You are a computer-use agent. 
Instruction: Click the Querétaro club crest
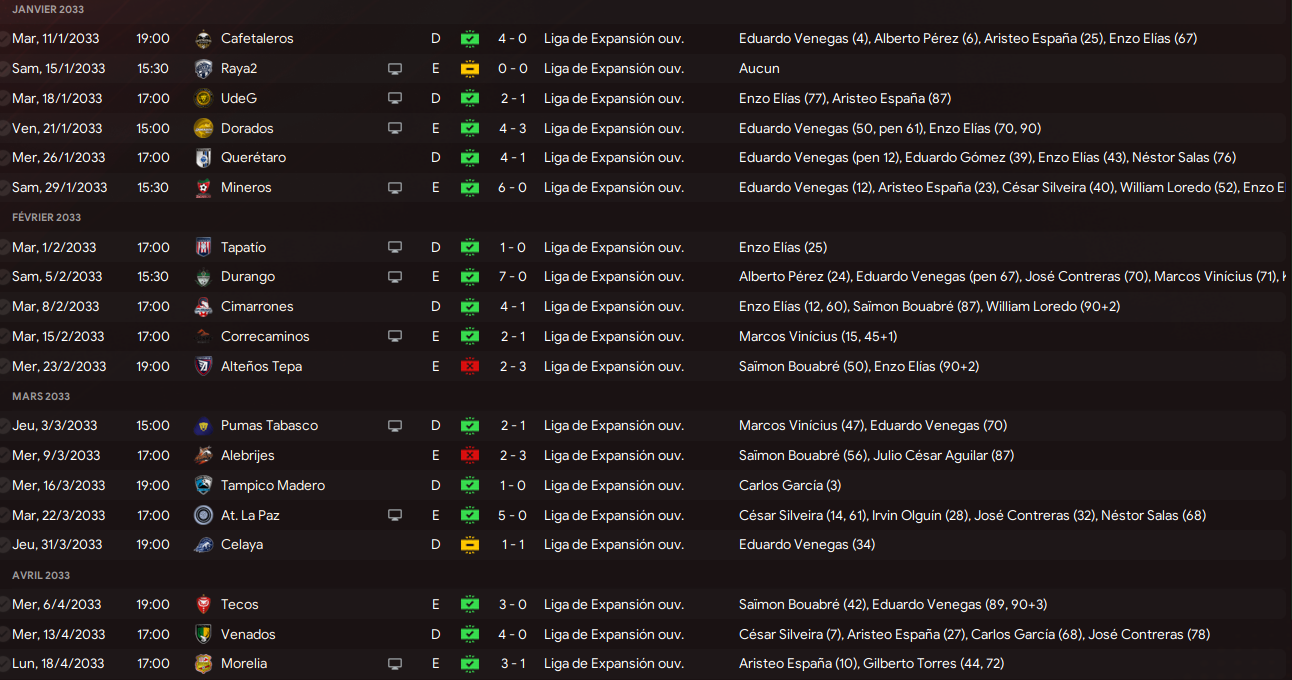pyautogui.click(x=203, y=158)
